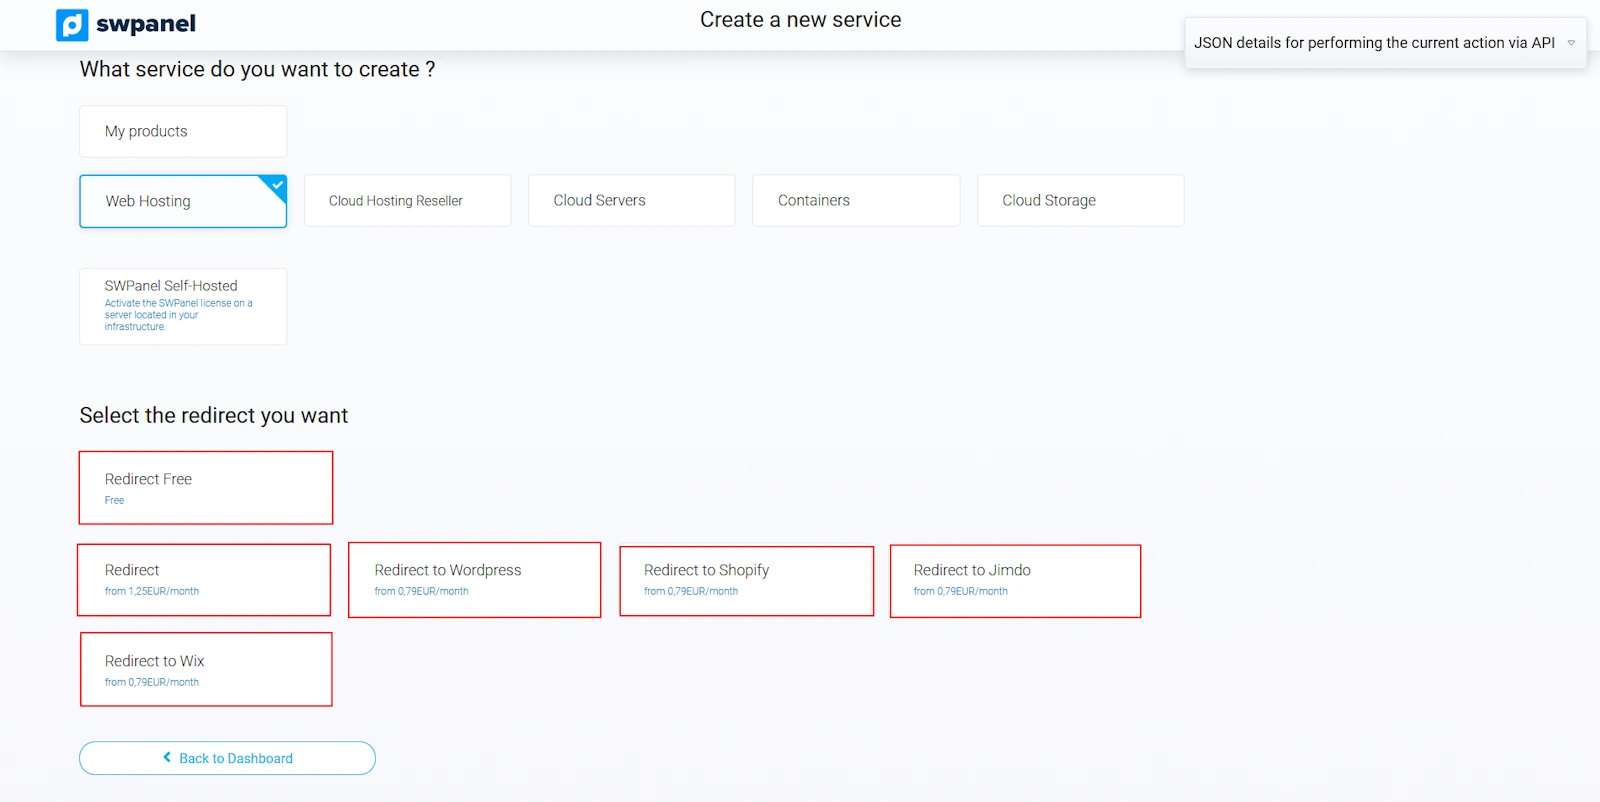
Task: Choose Redirect to Wordpress option
Action: coord(474,580)
